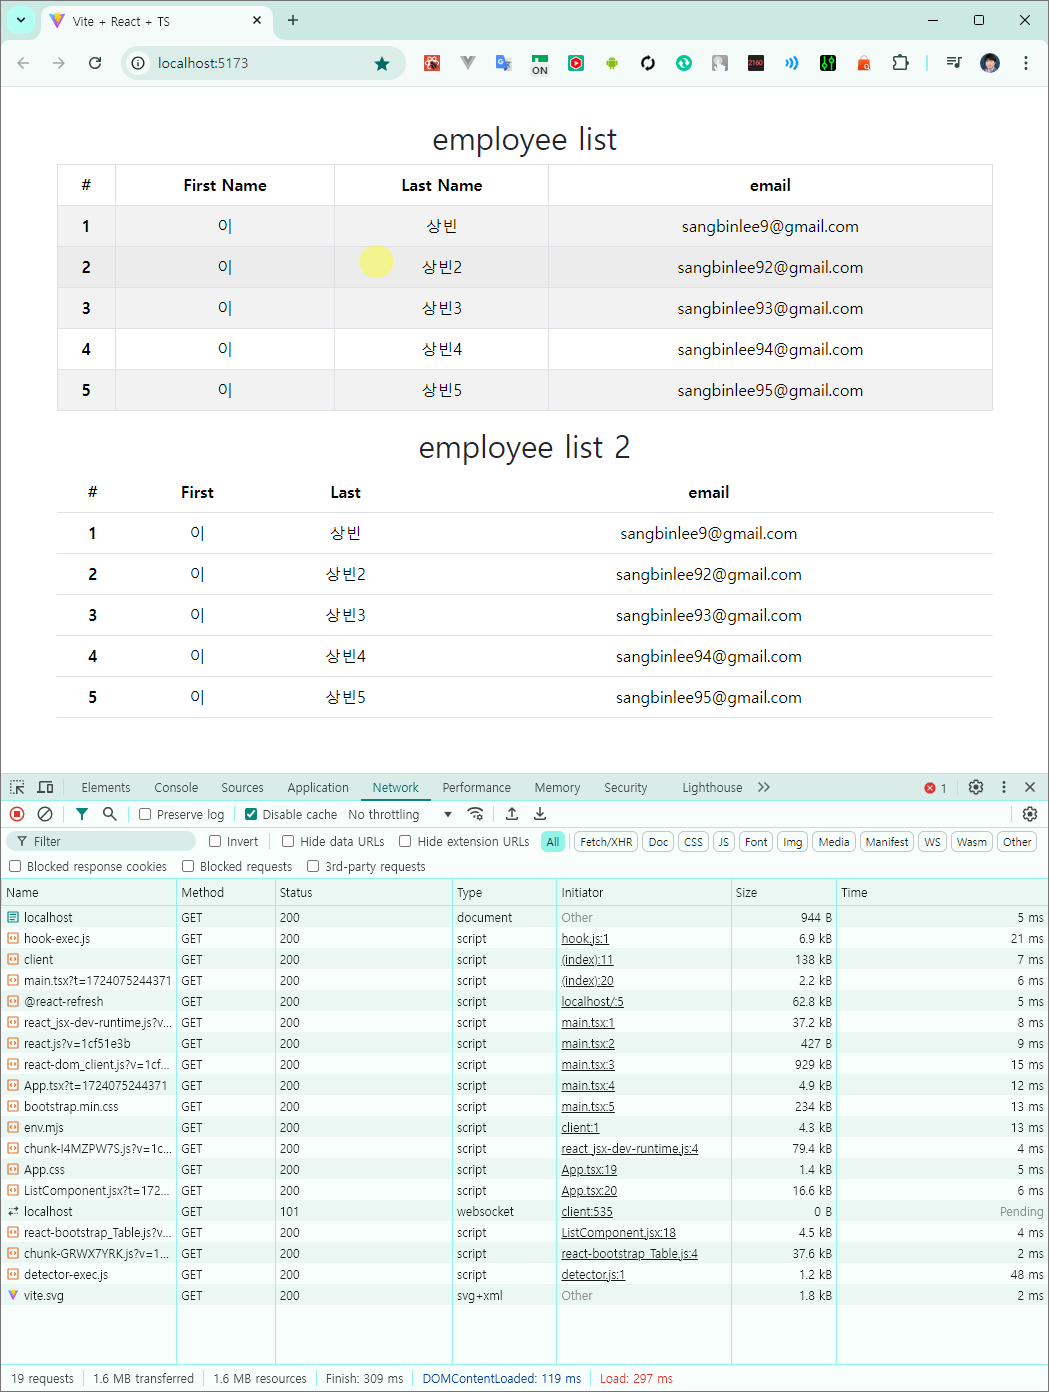The width and height of the screenshot is (1049, 1392).
Task: Filter requests by JS type
Action: tap(724, 842)
